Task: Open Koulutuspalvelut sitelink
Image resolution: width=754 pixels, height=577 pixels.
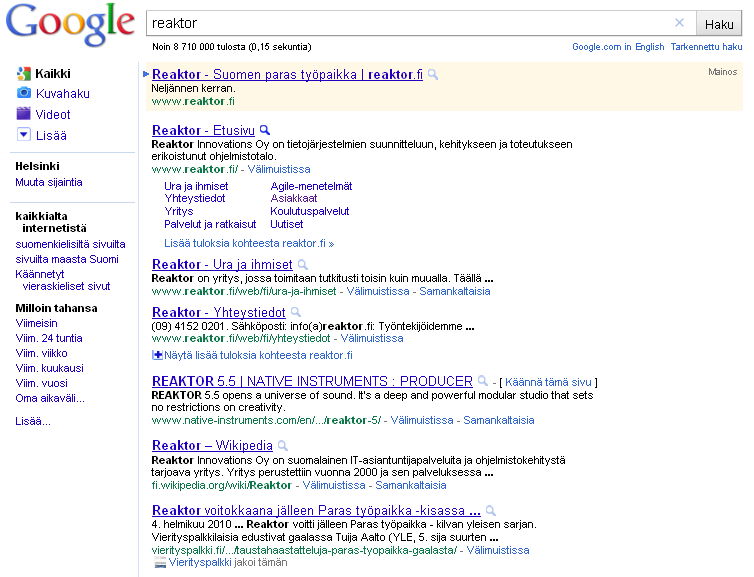Action: [x=310, y=211]
